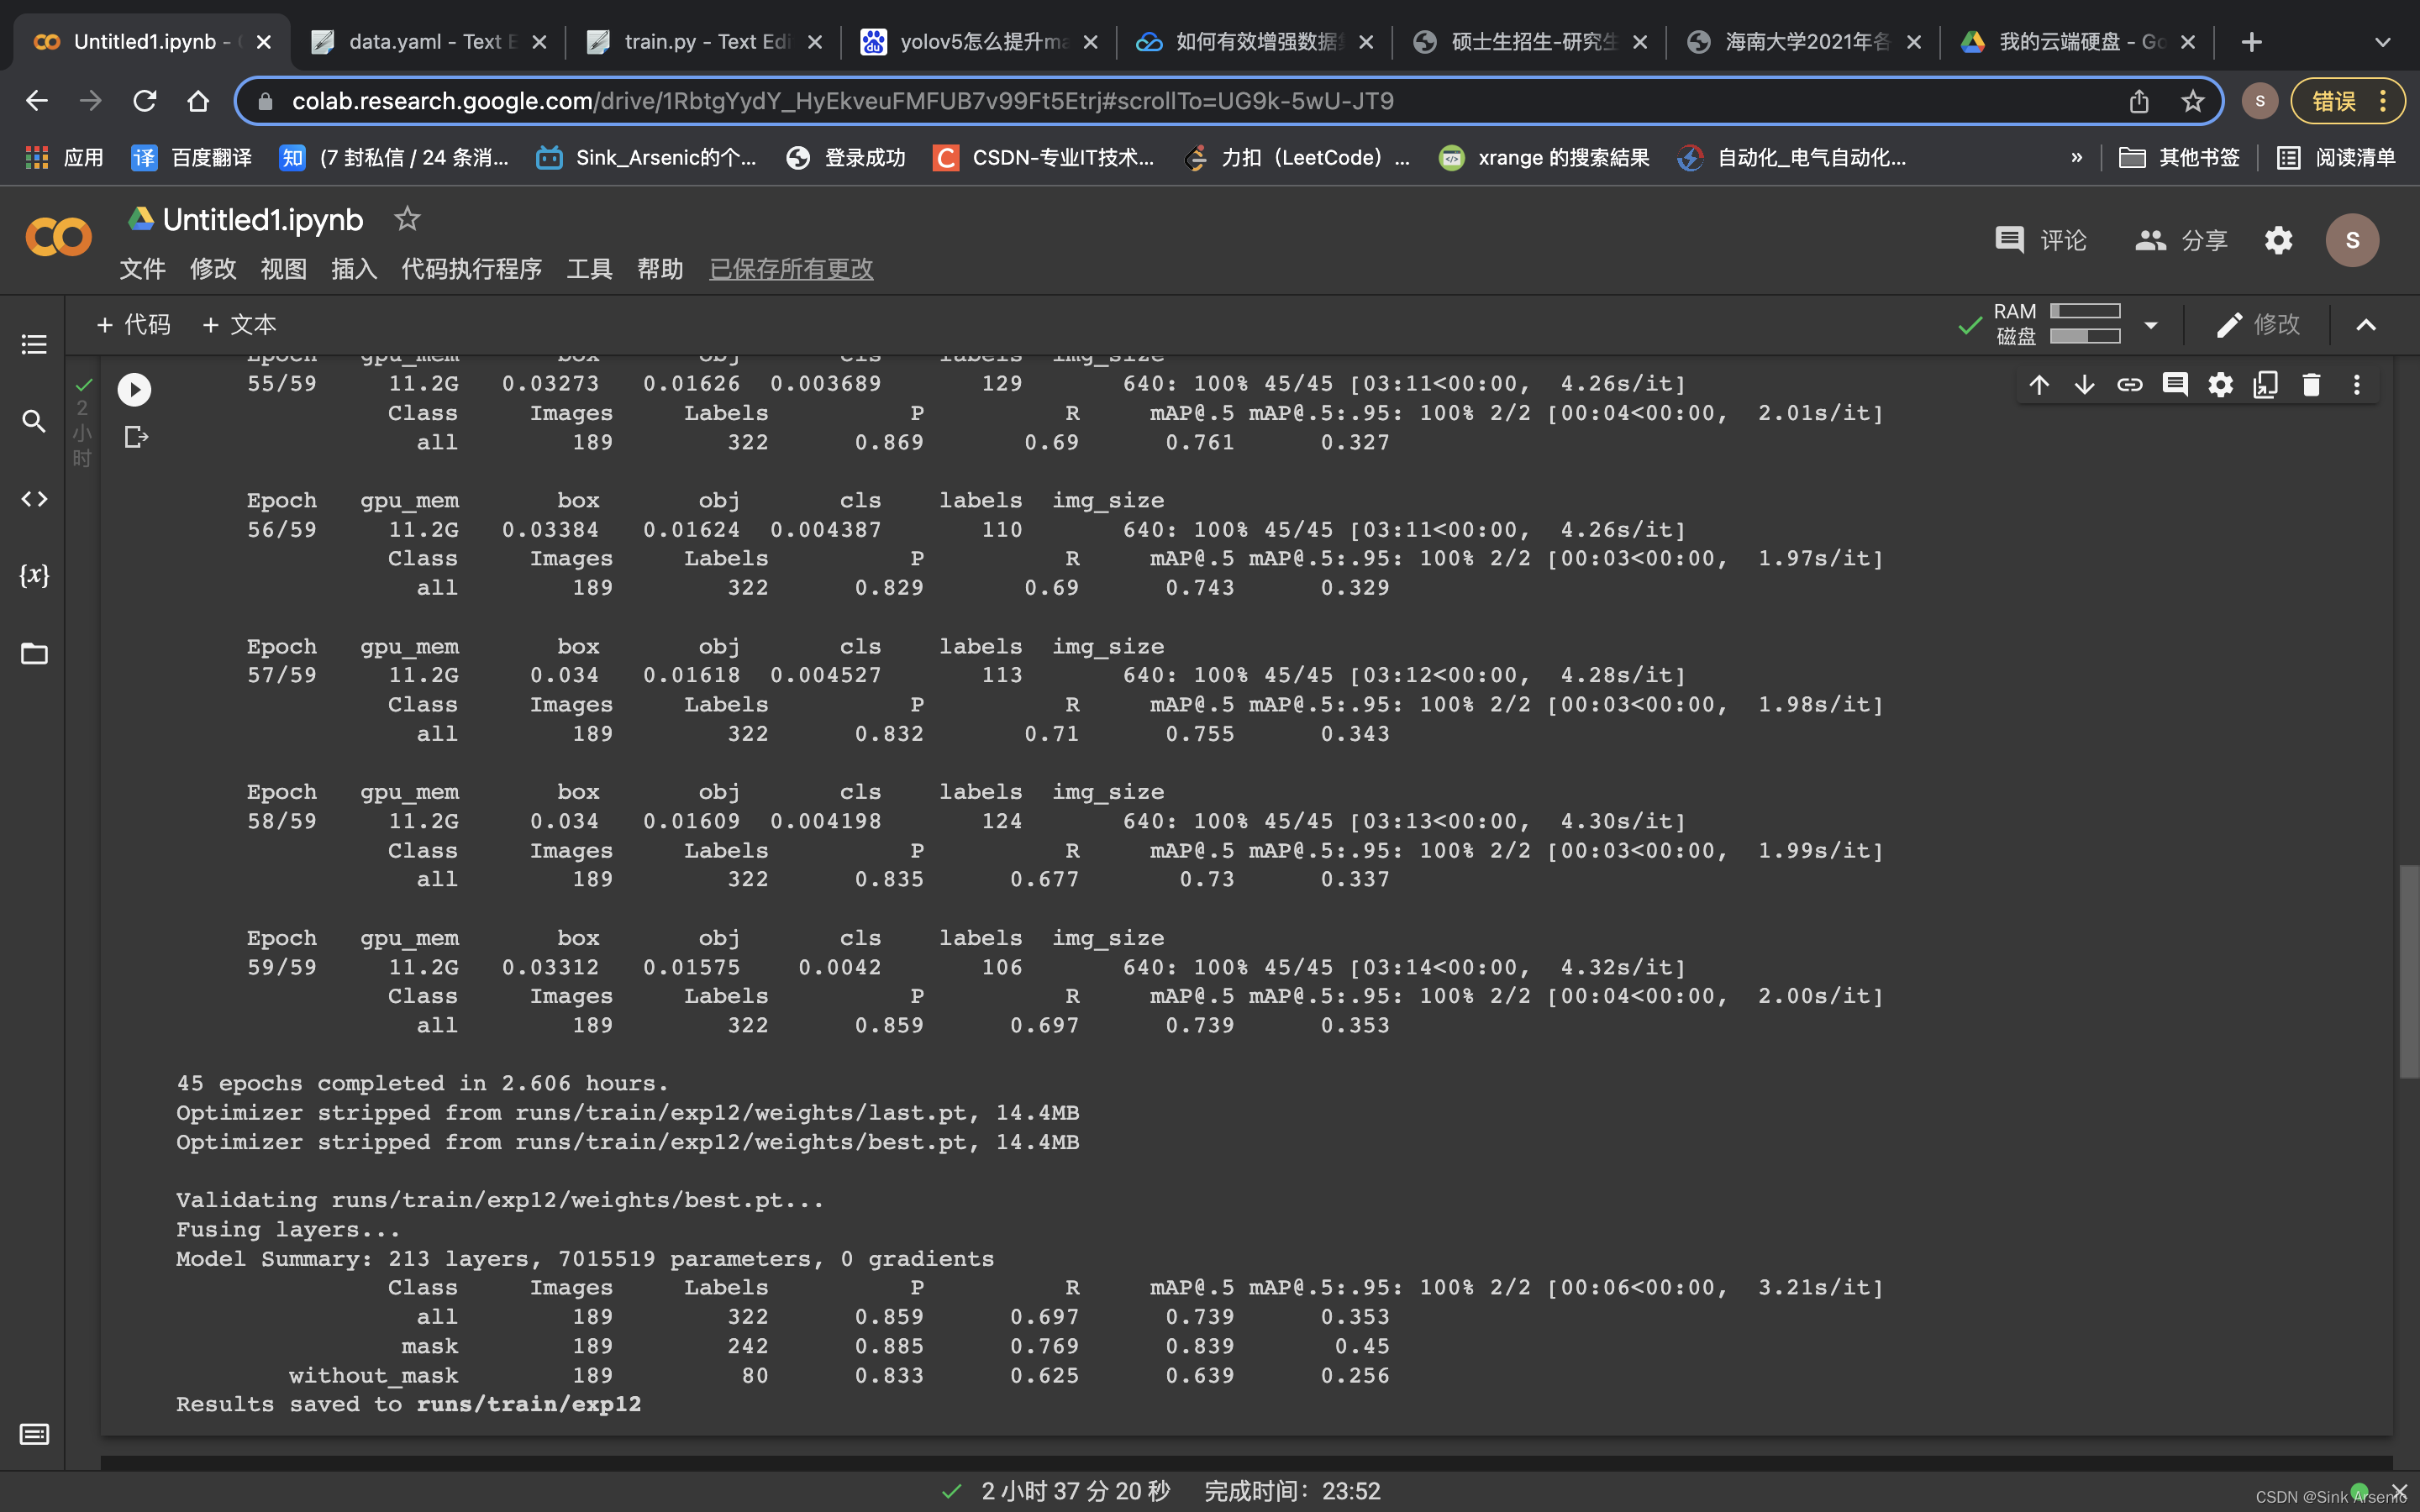Open the browser home page
This screenshot has width=2420, height=1512.
(x=198, y=101)
